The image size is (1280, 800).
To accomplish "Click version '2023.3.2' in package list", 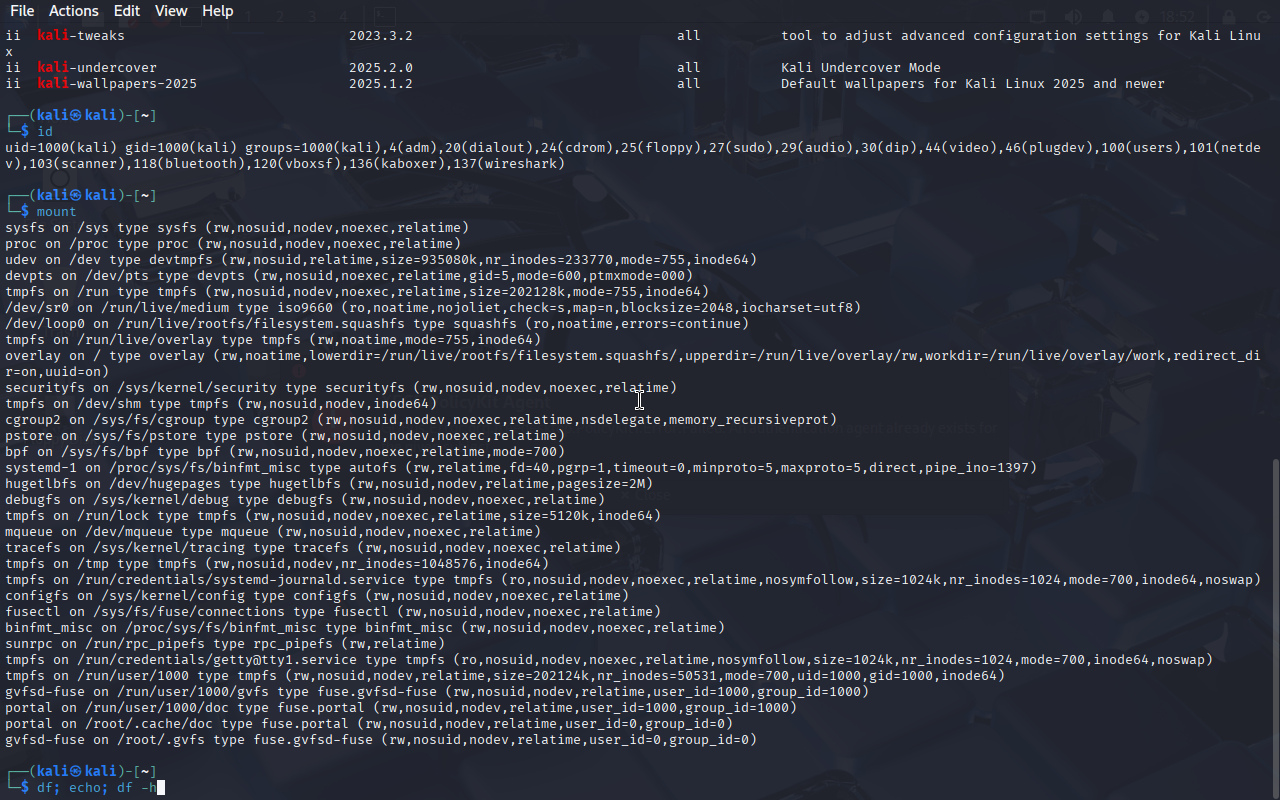I will pyautogui.click(x=381, y=36).
